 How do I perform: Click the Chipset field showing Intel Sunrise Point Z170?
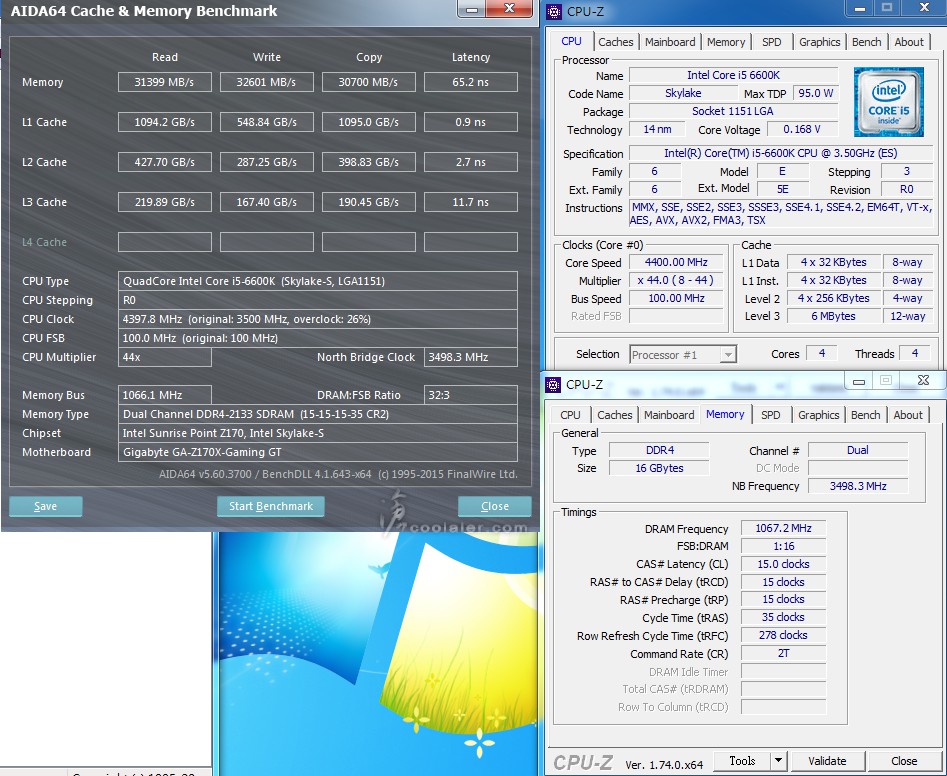318,433
